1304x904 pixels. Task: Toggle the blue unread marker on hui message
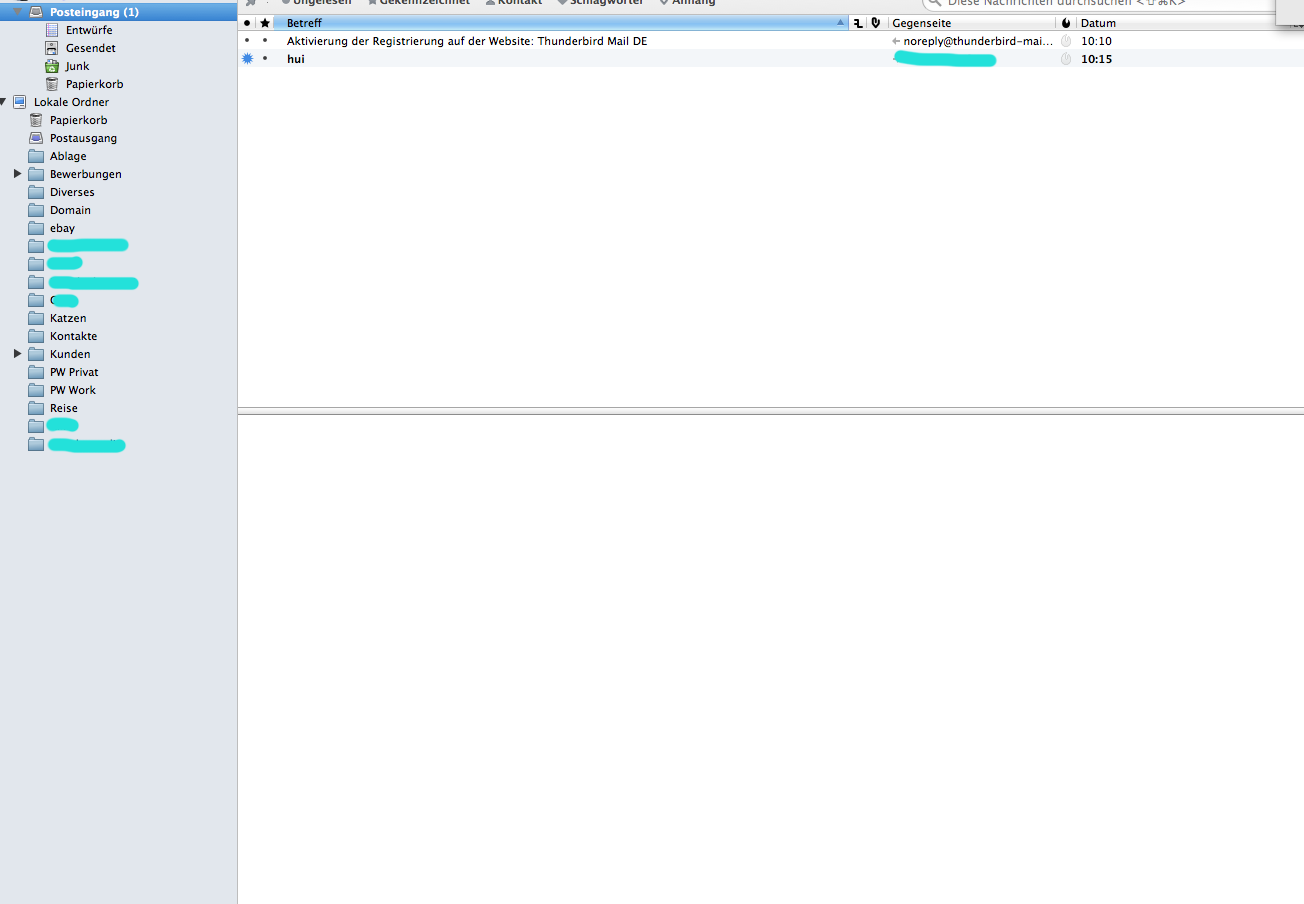coord(247,59)
